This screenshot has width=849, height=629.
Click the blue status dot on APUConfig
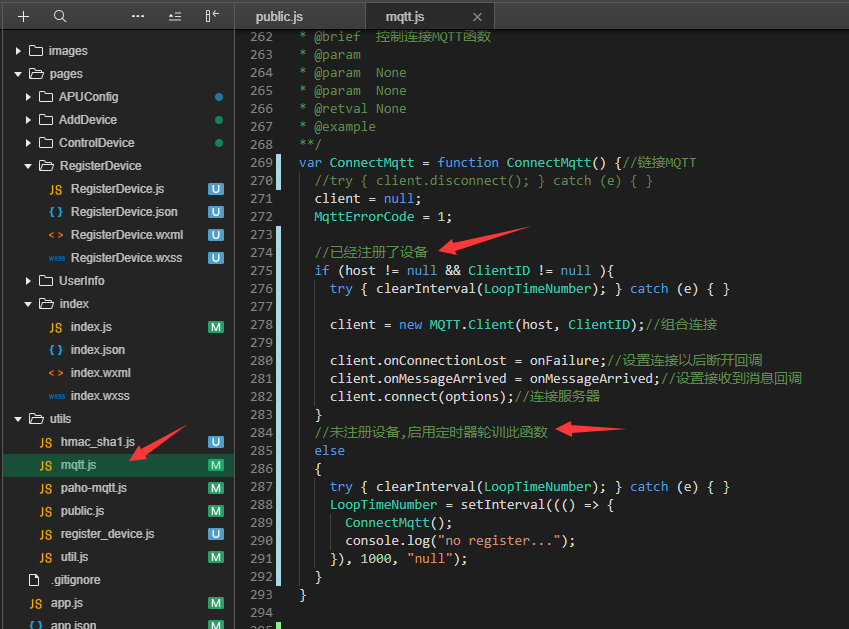[x=219, y=97]
